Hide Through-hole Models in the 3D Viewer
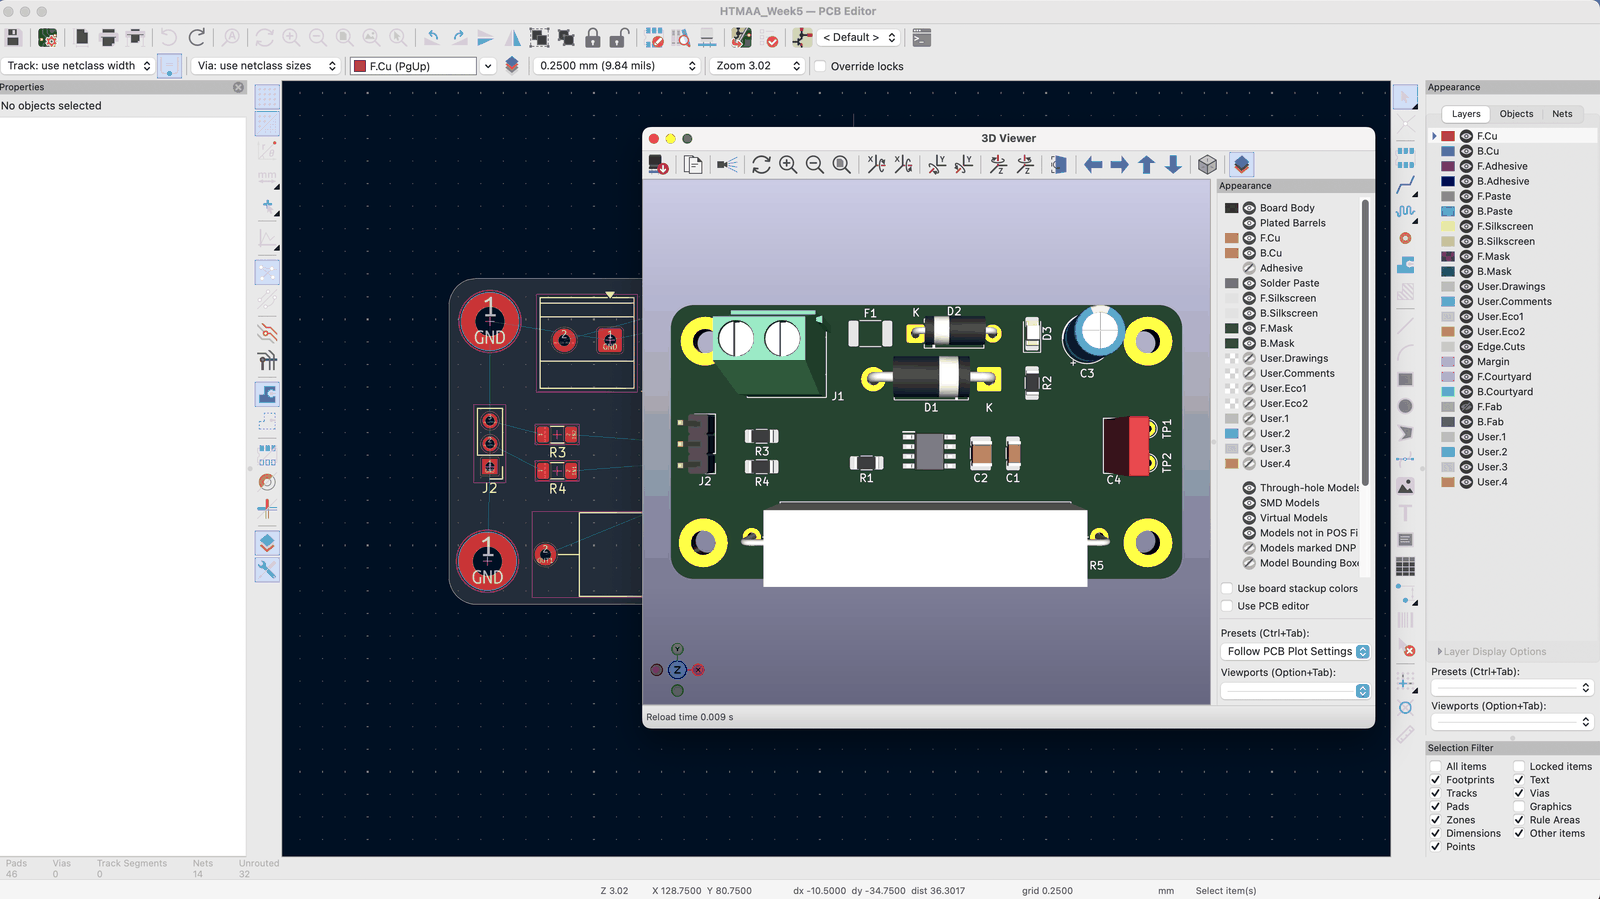The height and width of the screenshot is (899, 1600). click(1249, 488)
